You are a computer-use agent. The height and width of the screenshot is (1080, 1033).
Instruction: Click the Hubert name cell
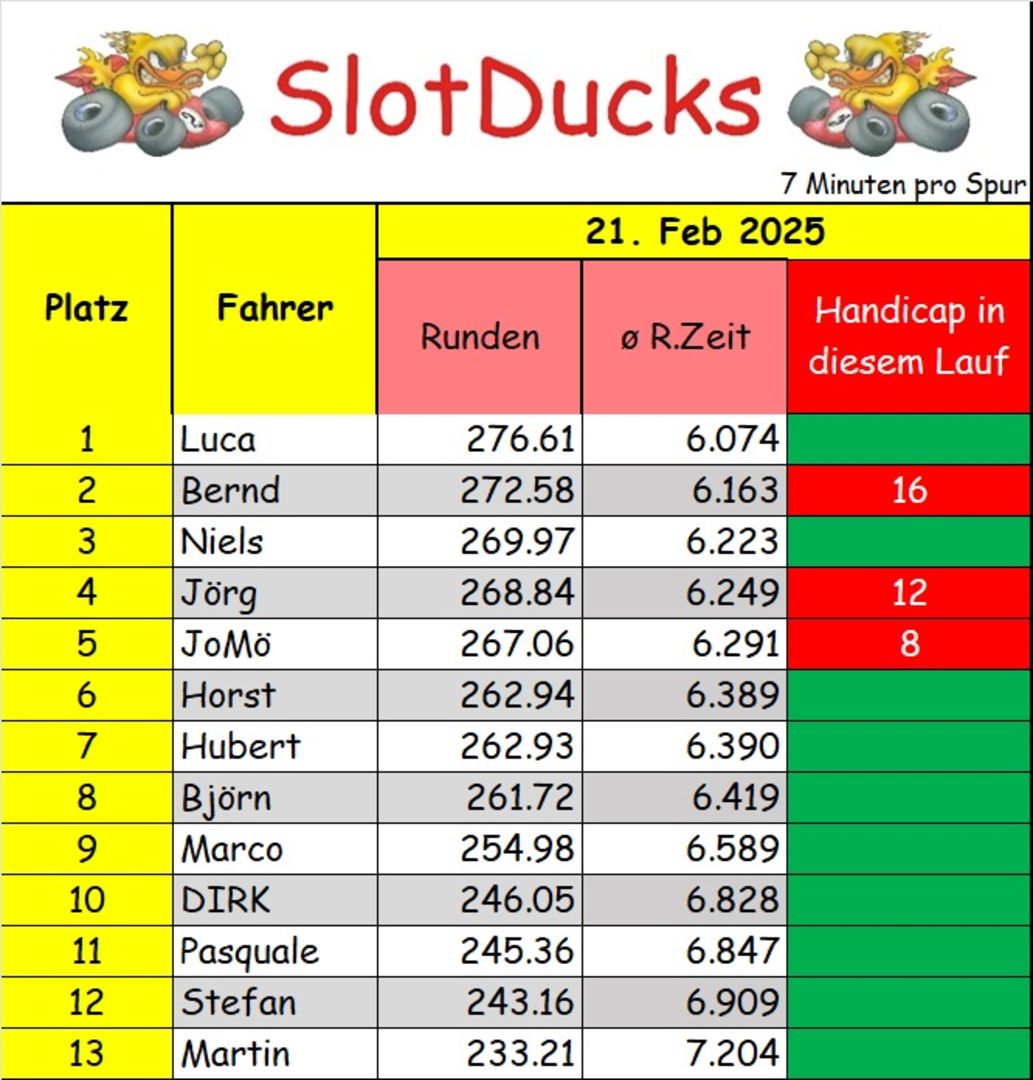pos(275,746)
